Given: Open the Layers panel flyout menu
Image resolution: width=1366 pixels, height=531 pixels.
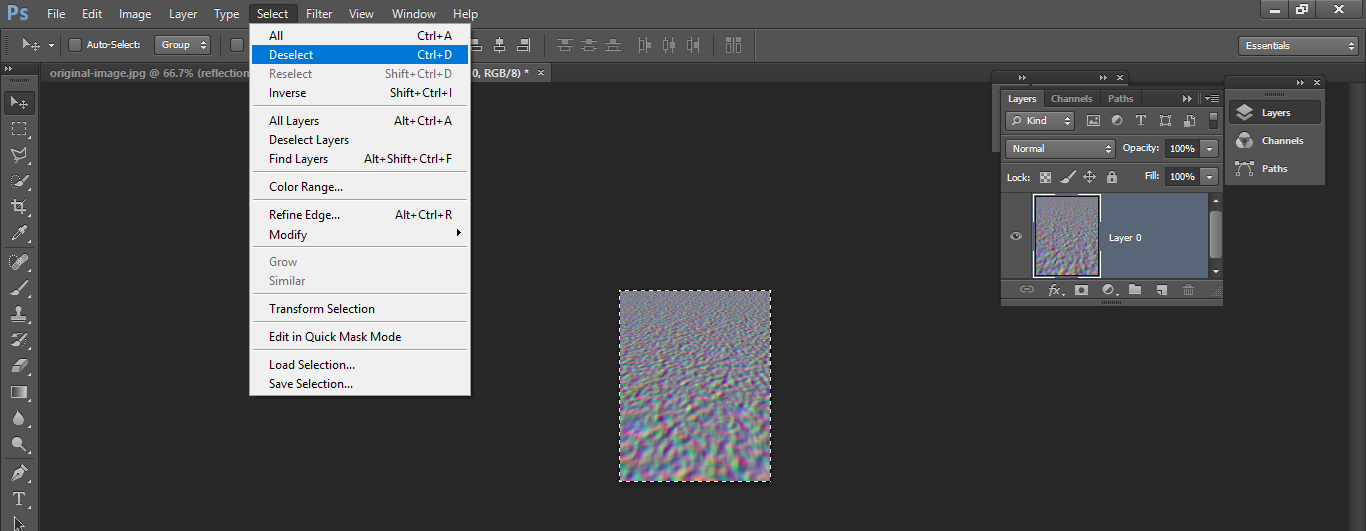Looking at the screenshot, I should (1211, 99).
